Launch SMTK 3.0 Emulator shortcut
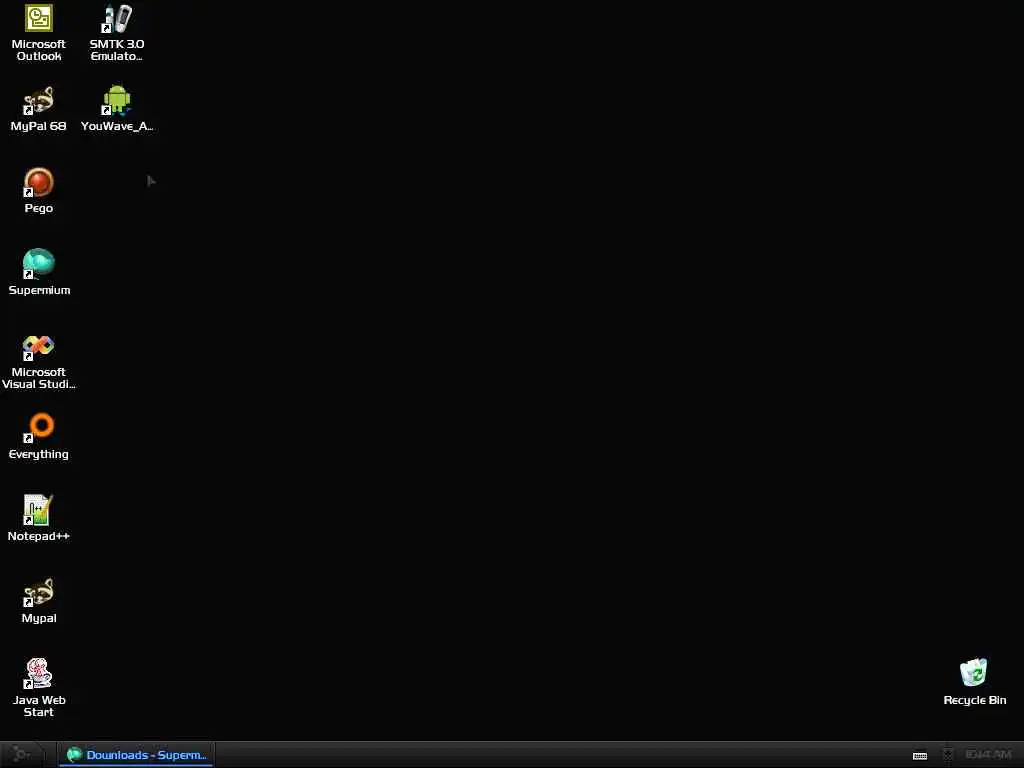 tap(117, 33)
